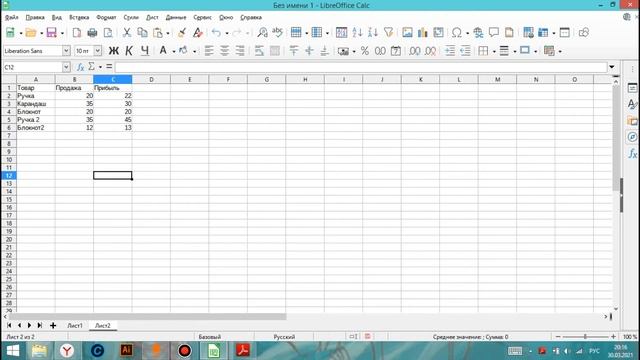Open the font name dropdown
This screenshot has width=640, height=360.
(x=66, y=51)
